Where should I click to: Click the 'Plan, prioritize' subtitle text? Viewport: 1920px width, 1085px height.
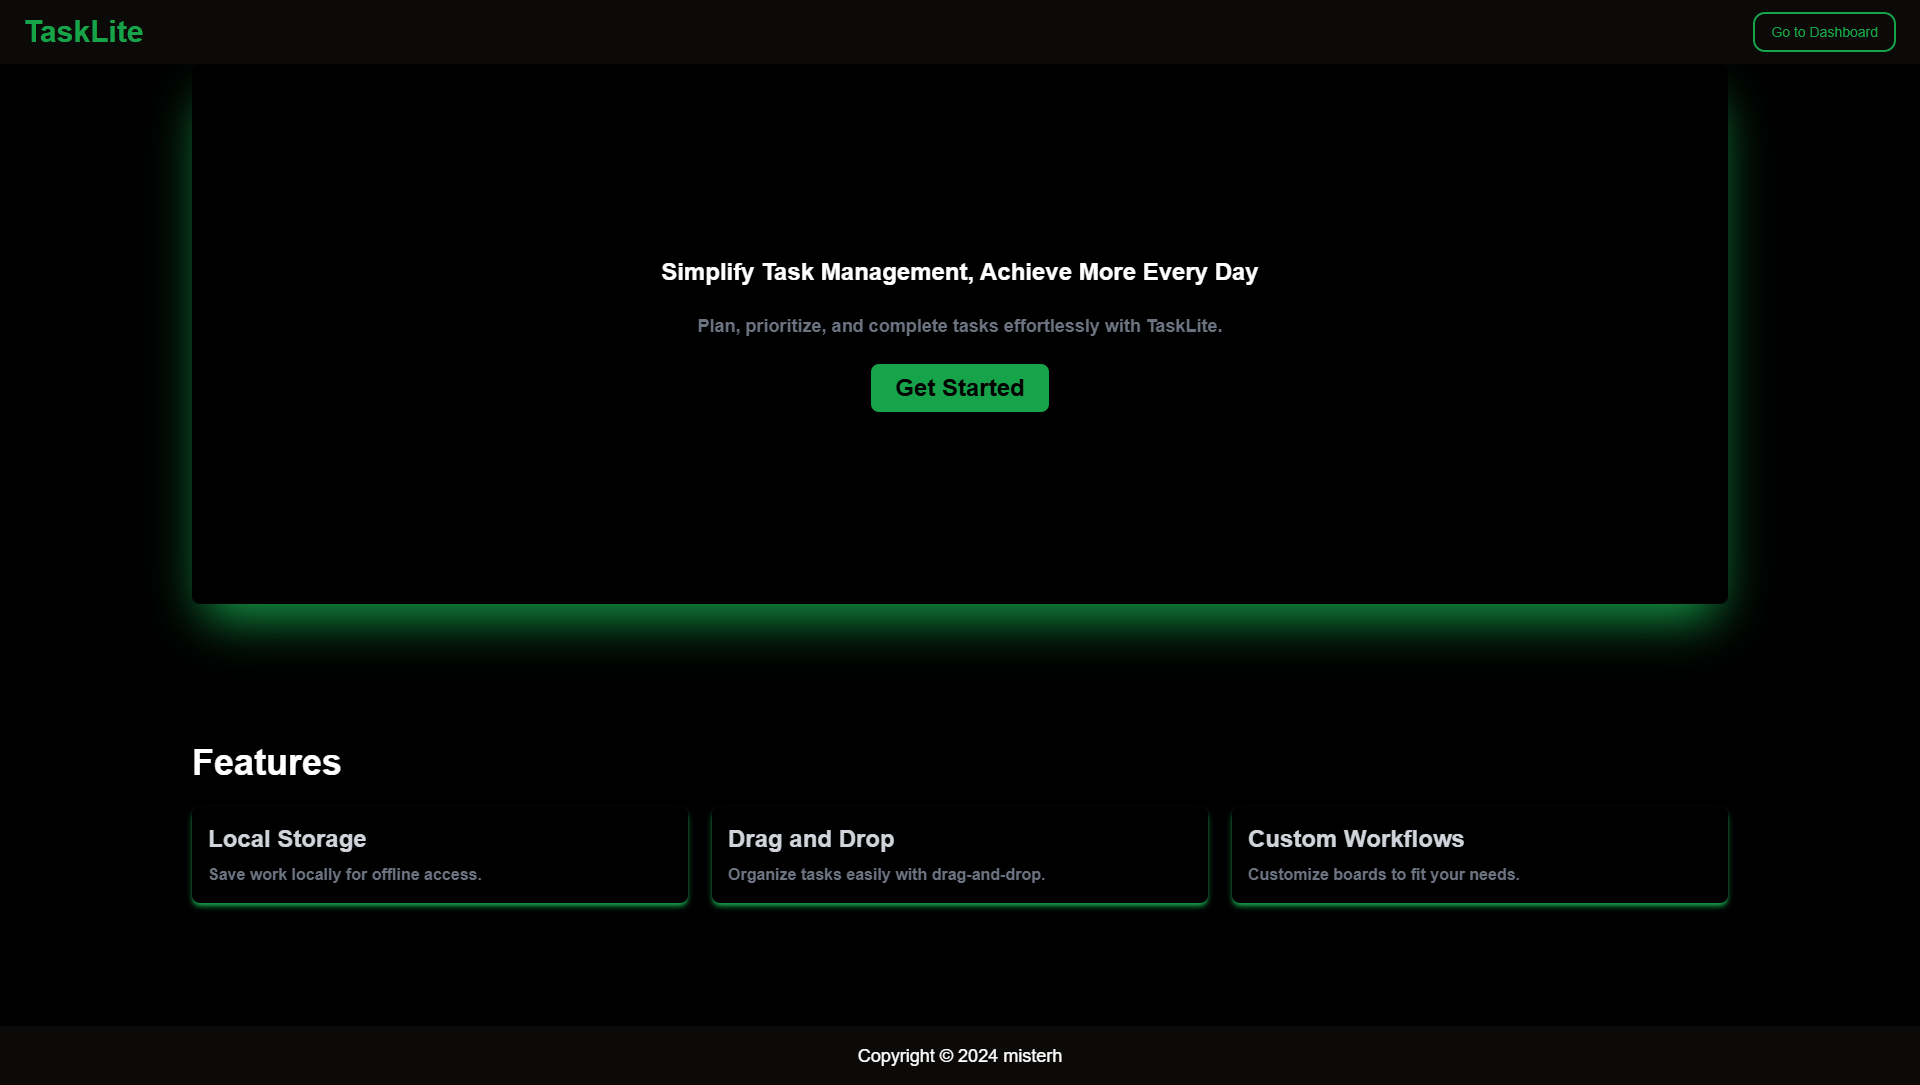coord(958,326)
